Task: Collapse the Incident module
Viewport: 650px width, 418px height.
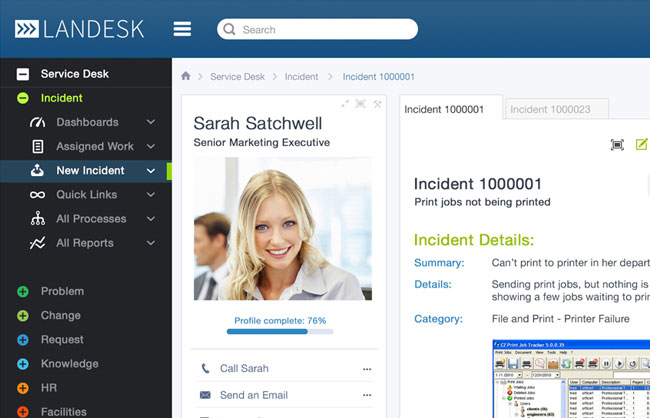Action: click(x=22, y=98)
